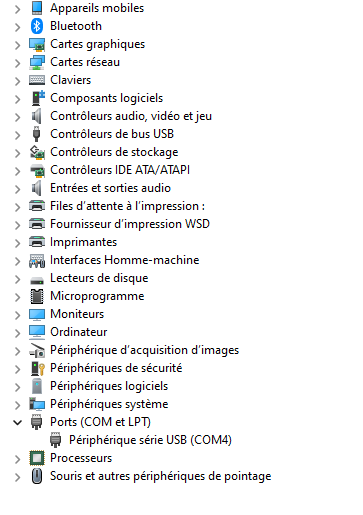363x515 pixels.
Task: Select the Interfaces Homme-machine entry
Action: click(125, 260)
